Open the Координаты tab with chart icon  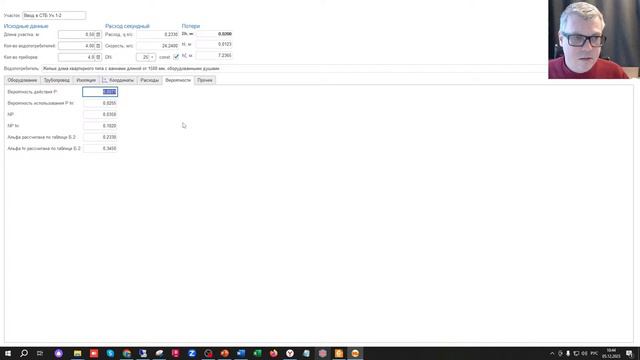click(118, 80)
